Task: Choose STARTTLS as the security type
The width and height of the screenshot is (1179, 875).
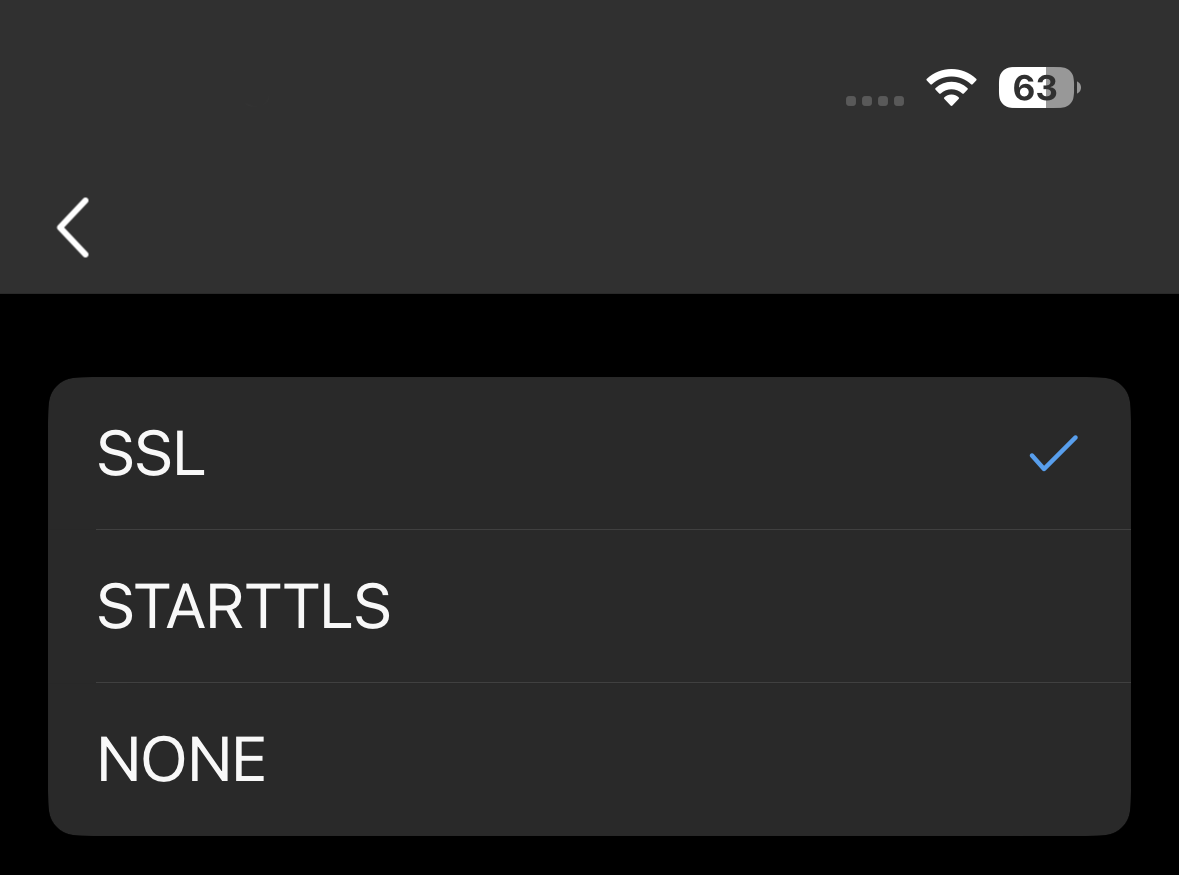Action: pos(590,607)
